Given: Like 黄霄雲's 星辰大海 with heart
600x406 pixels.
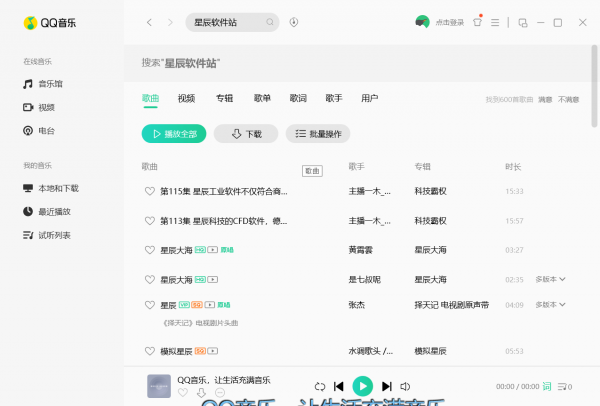Looking at the screenshot, I should point(150,250).
